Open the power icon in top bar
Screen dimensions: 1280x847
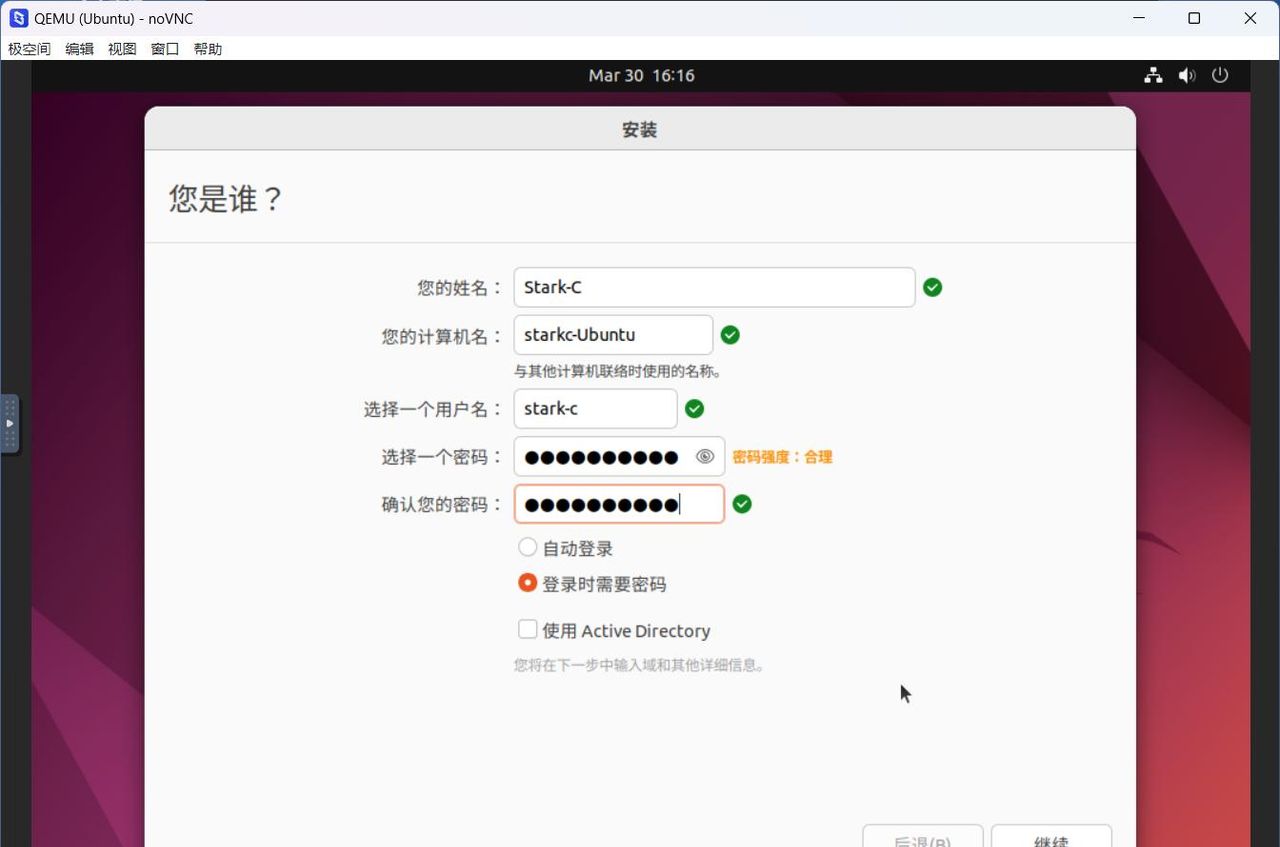[1219, 75]
